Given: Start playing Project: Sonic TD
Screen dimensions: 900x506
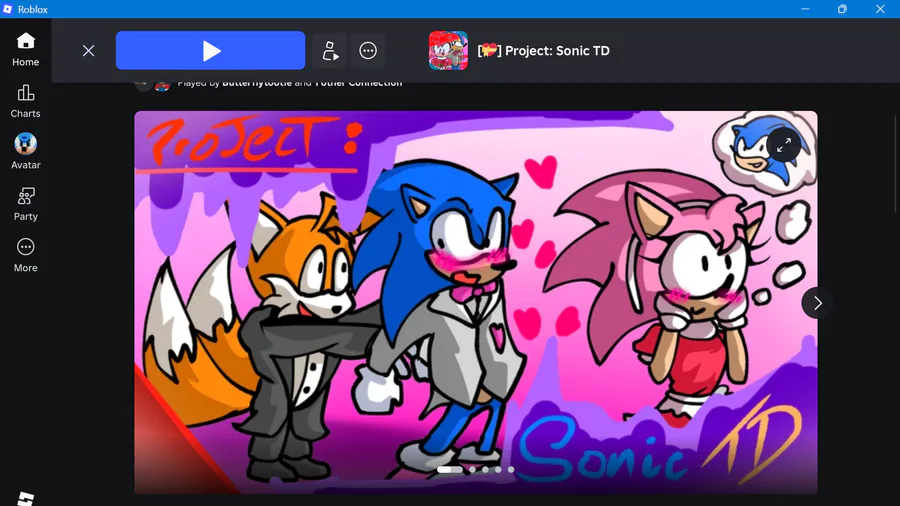Looking at the screenshot, I should pyautogui.click(x=211, y=50).
